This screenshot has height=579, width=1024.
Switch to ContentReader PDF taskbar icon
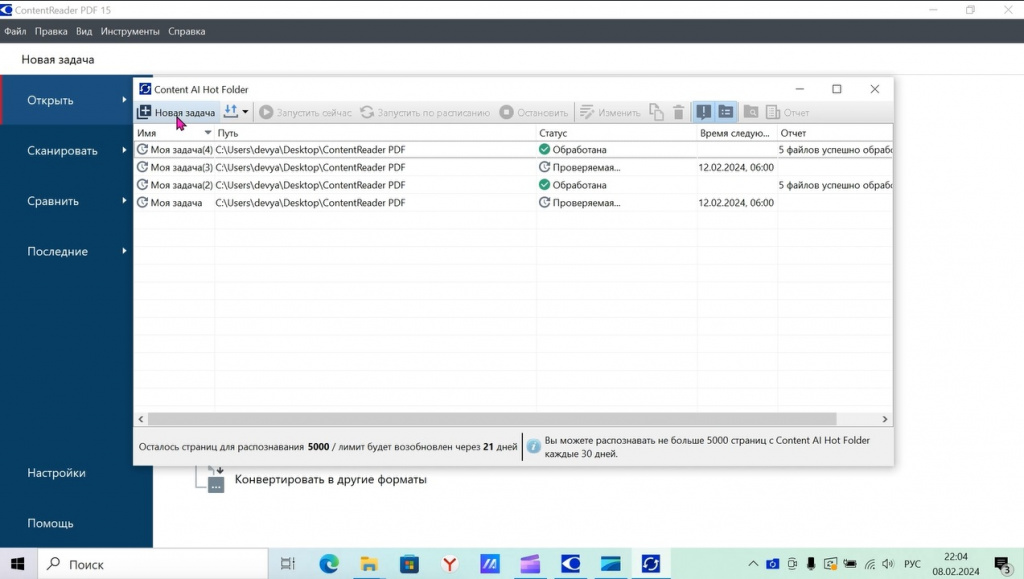pos(571,564)
